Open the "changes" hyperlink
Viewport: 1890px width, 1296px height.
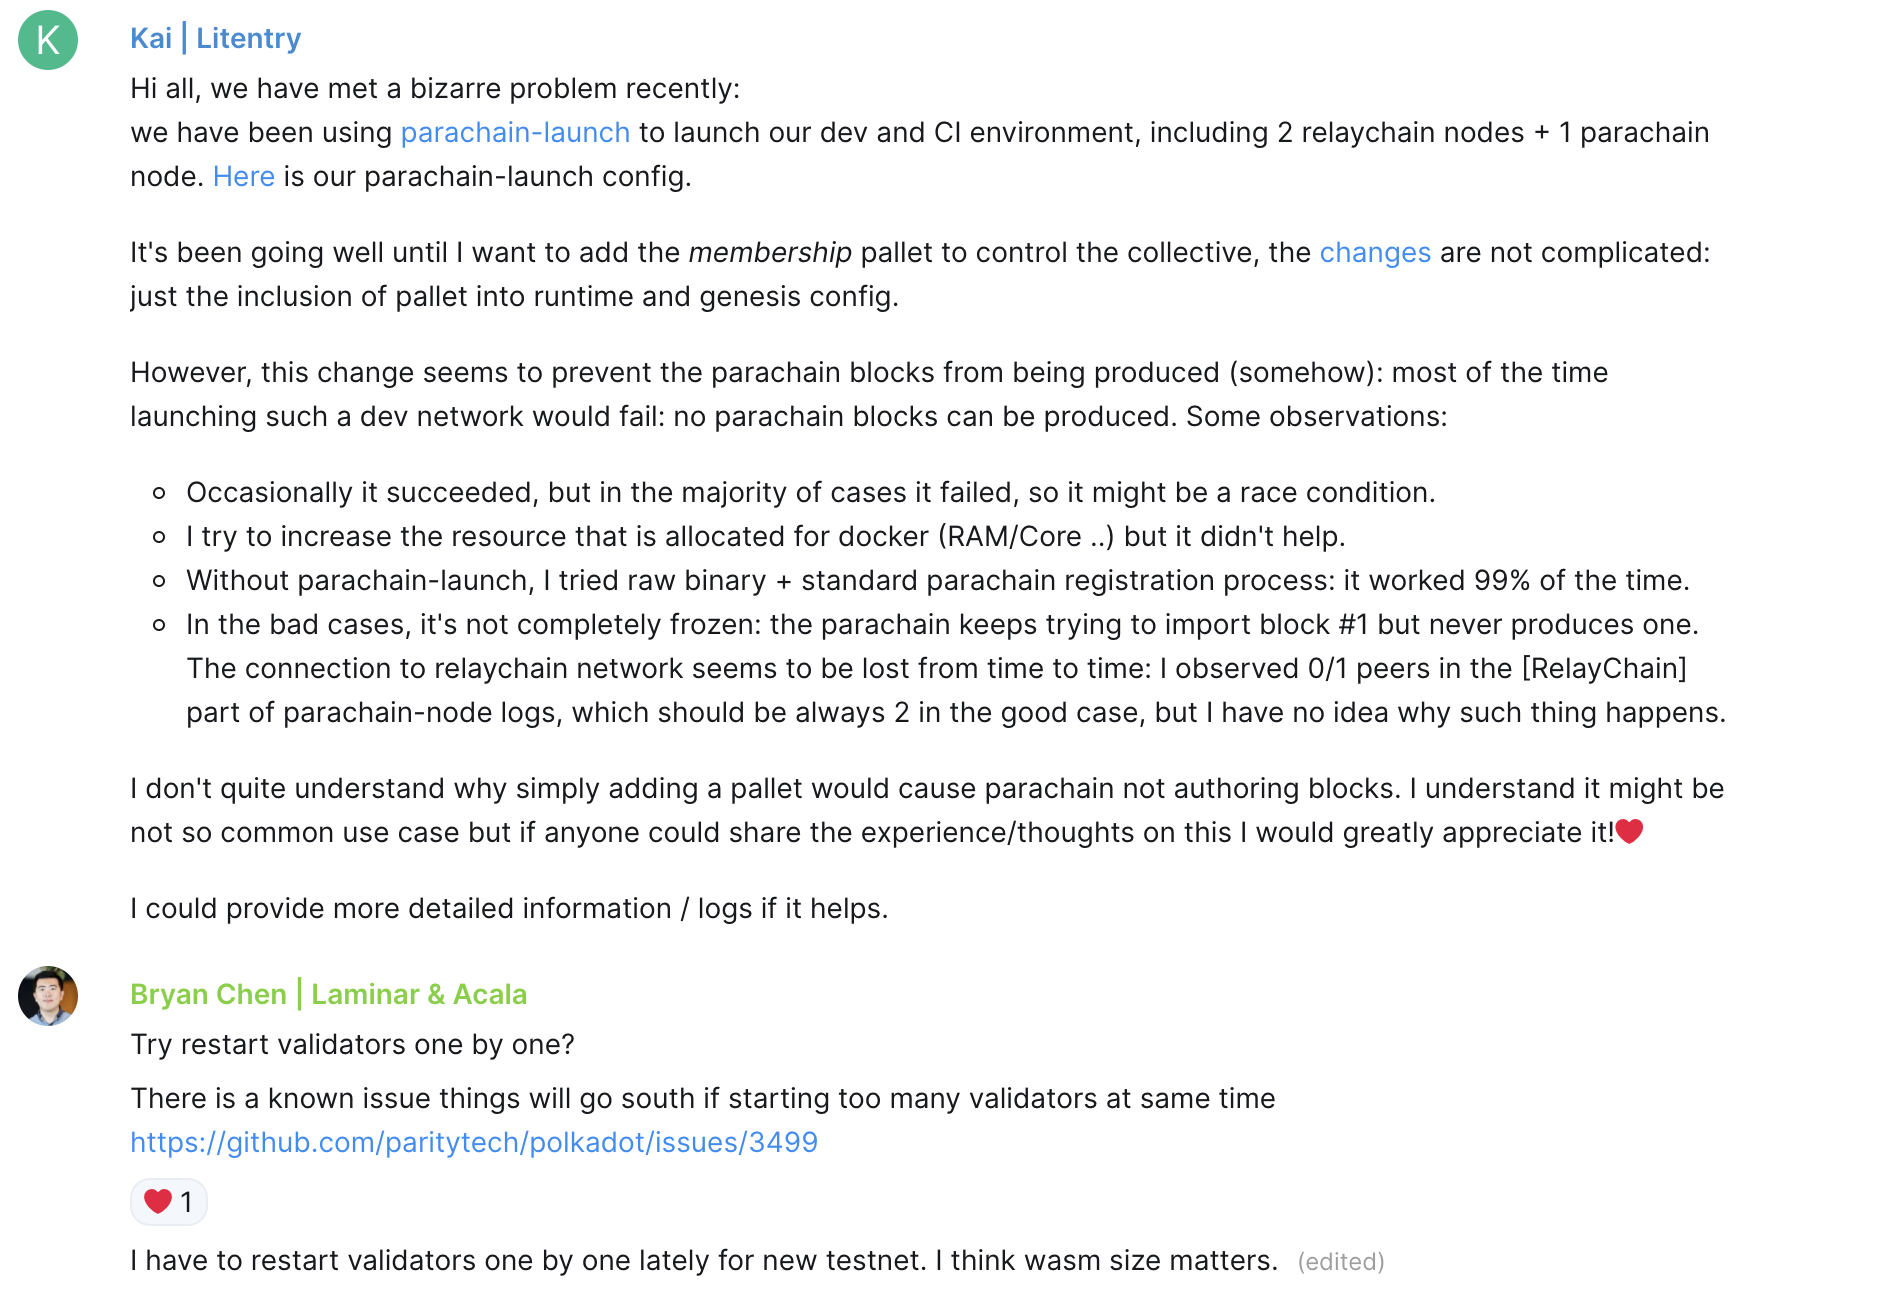pyautogui.click(x=1375, y=252)
